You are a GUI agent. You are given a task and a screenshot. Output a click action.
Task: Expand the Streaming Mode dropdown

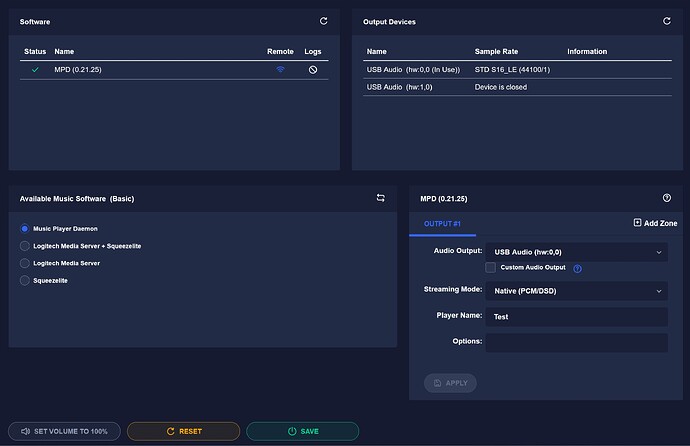[576, 291]
